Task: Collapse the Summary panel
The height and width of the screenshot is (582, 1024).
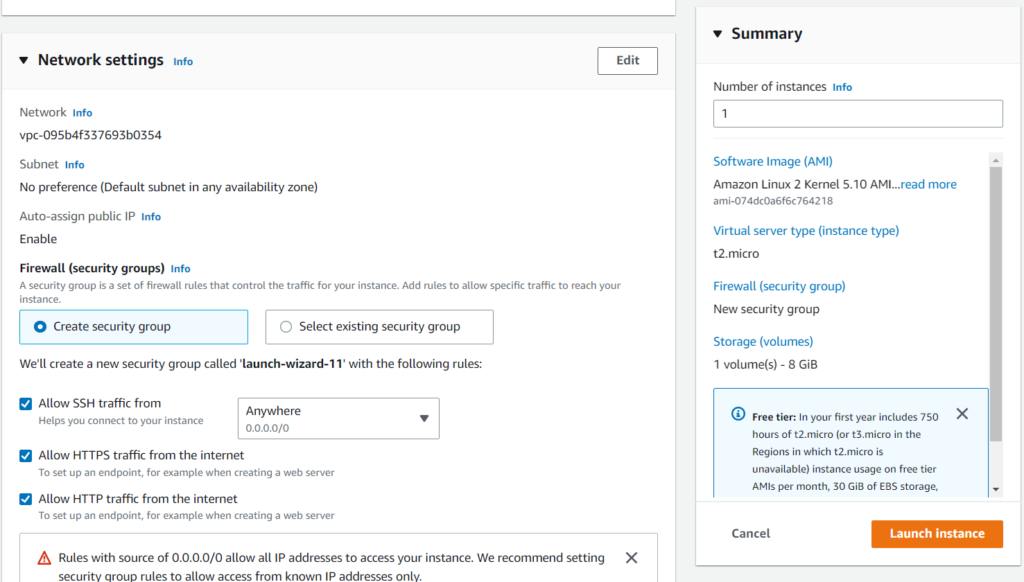Action: 717,34
